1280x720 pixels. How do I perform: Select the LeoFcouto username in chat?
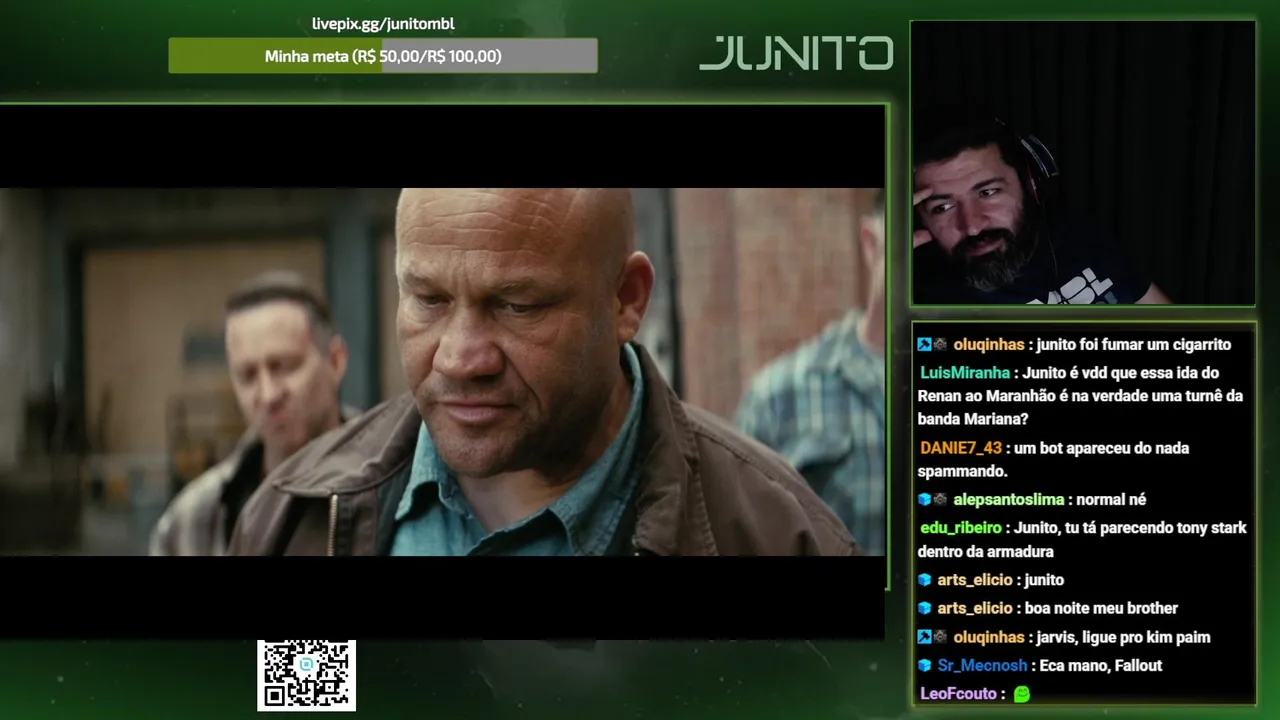click(x=958, y=693)
